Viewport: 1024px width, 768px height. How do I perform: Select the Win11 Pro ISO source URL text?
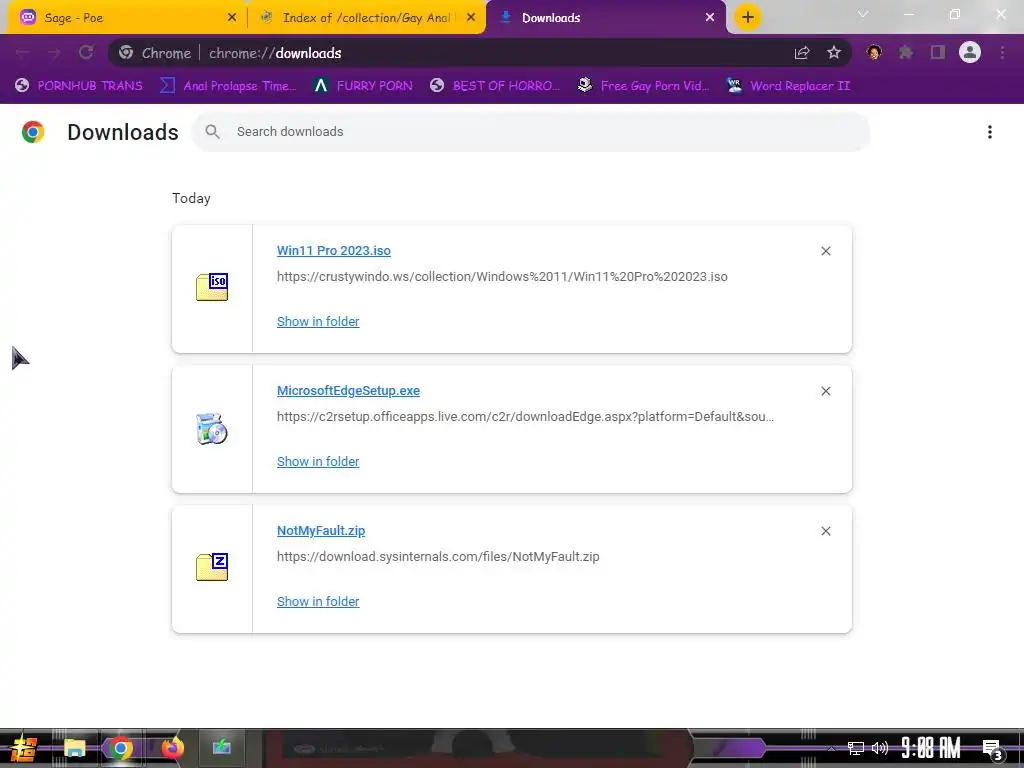coord(502,277)
